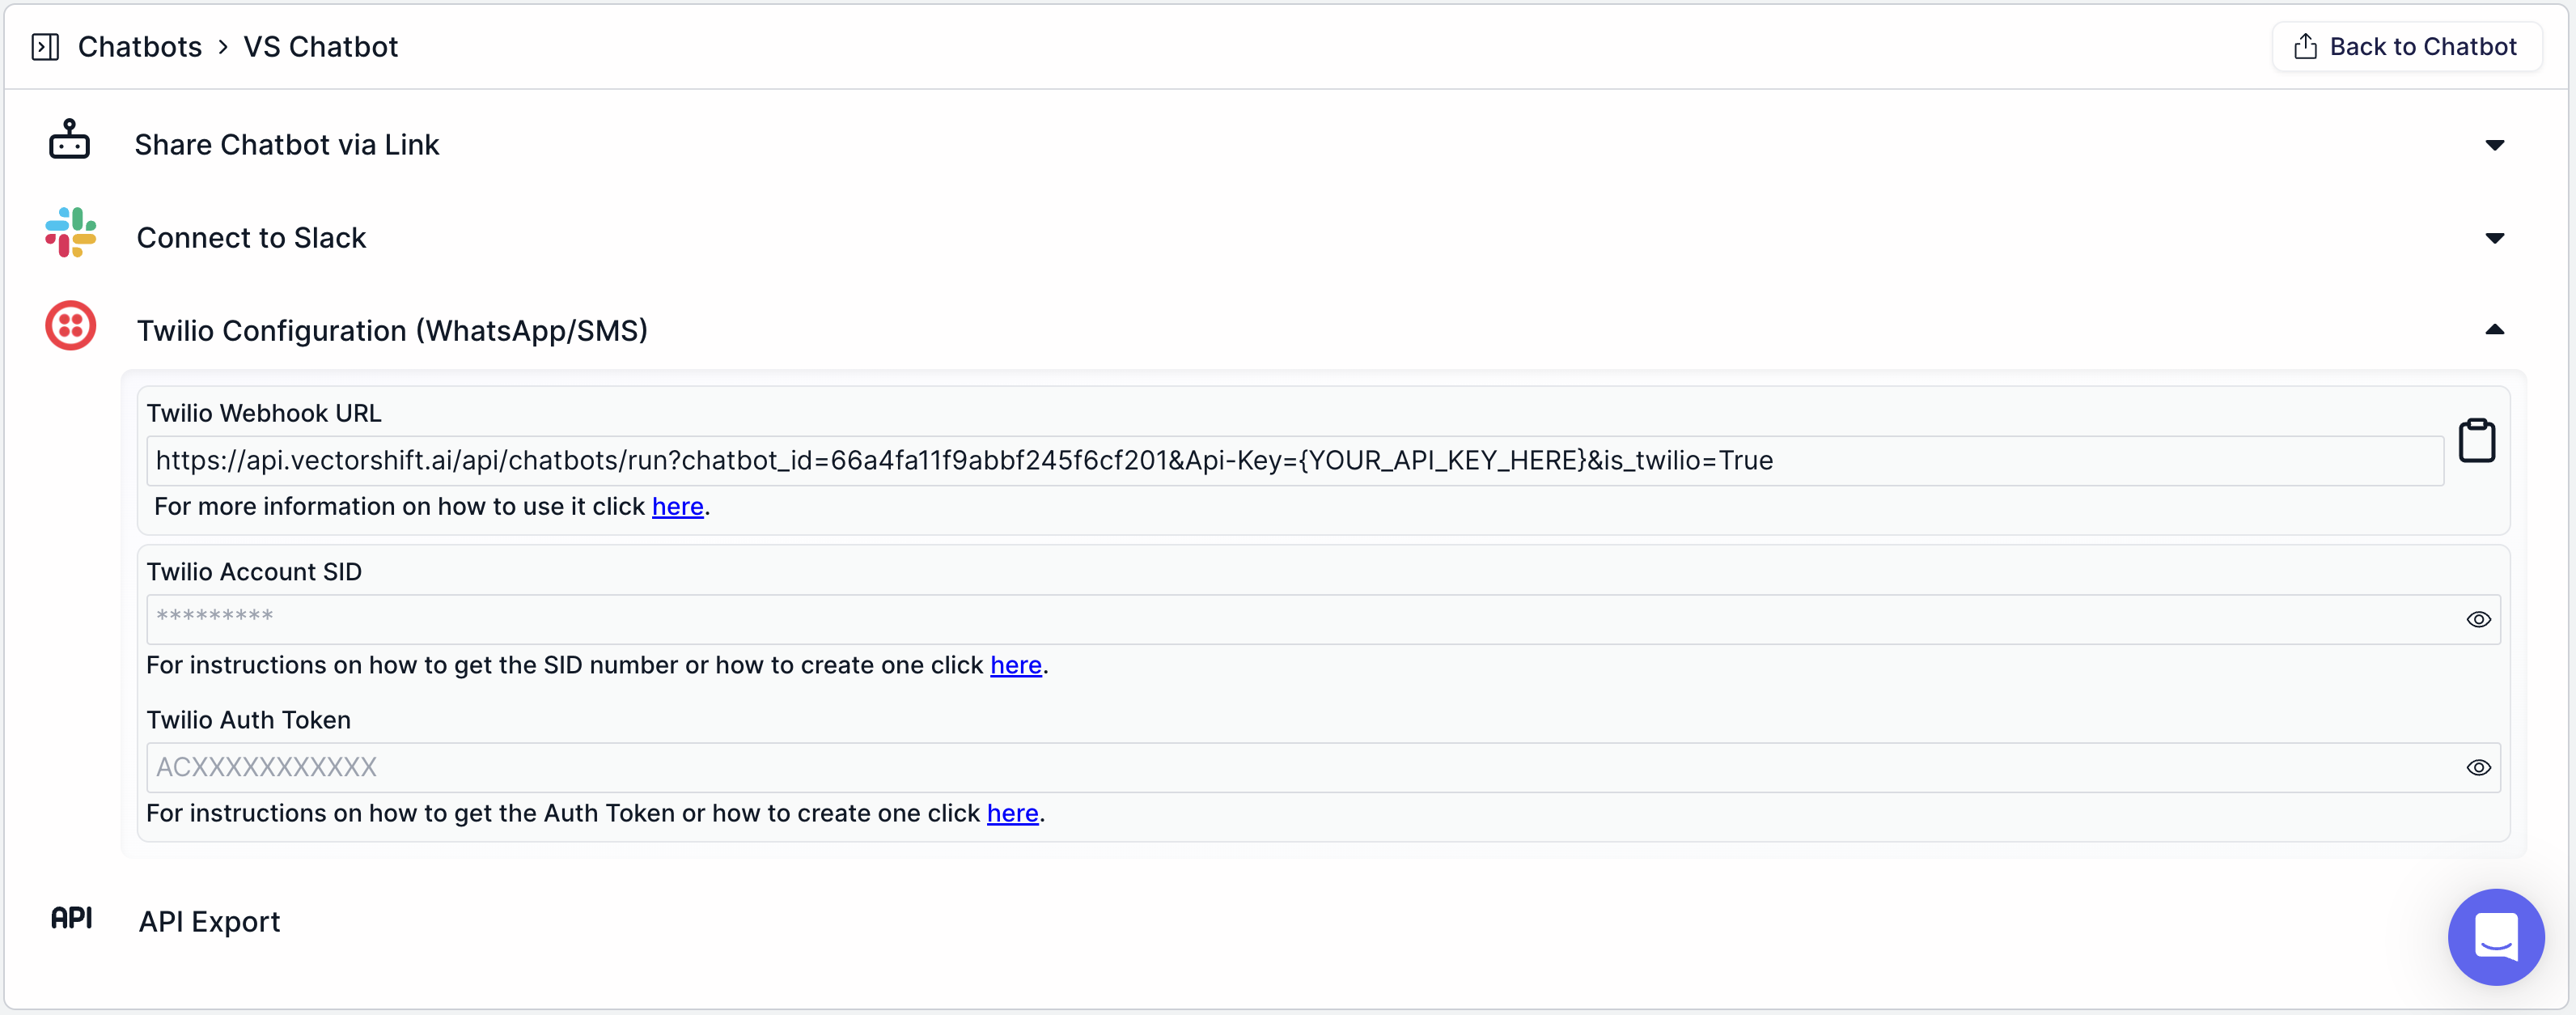Click the share icon inside Back to Chatbot button
The image size is (2576, 1015).
[x=2305, y=45]
